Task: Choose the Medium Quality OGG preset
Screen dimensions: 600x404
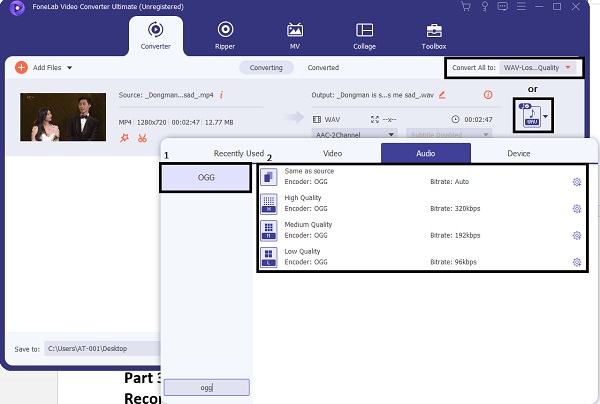Action: point(422,230)
